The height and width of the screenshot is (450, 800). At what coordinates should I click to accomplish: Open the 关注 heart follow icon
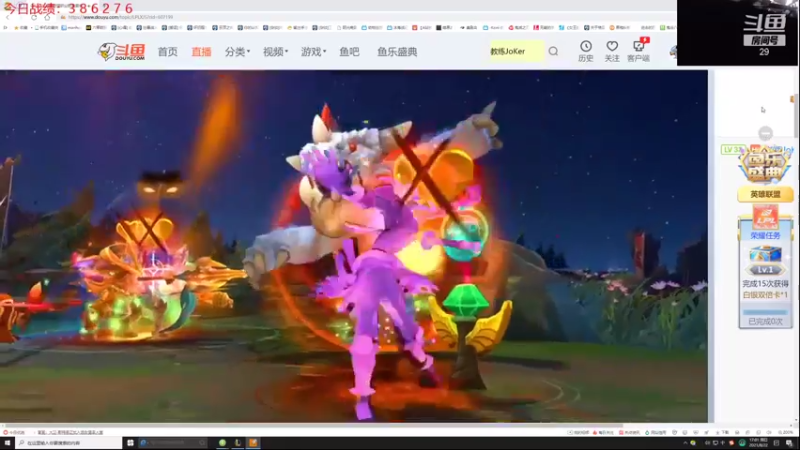612,51
